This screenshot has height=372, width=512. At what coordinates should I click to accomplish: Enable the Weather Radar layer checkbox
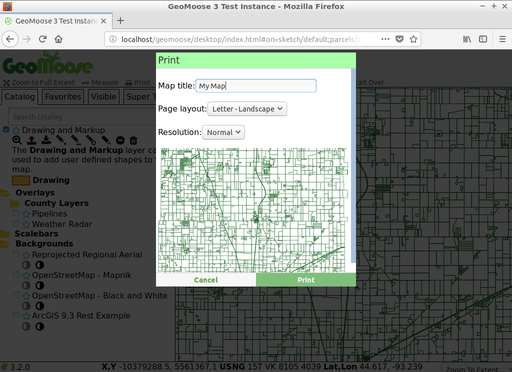[x=16, y=223]
